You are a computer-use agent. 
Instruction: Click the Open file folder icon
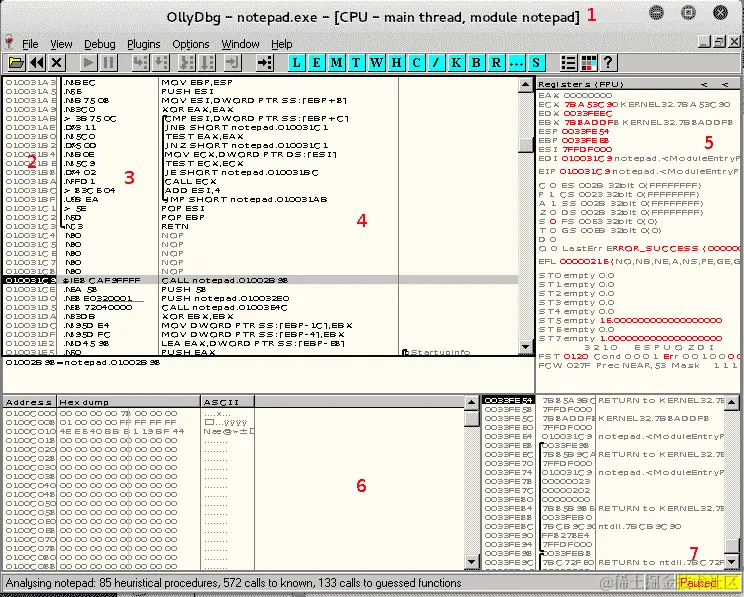point(16,63)
